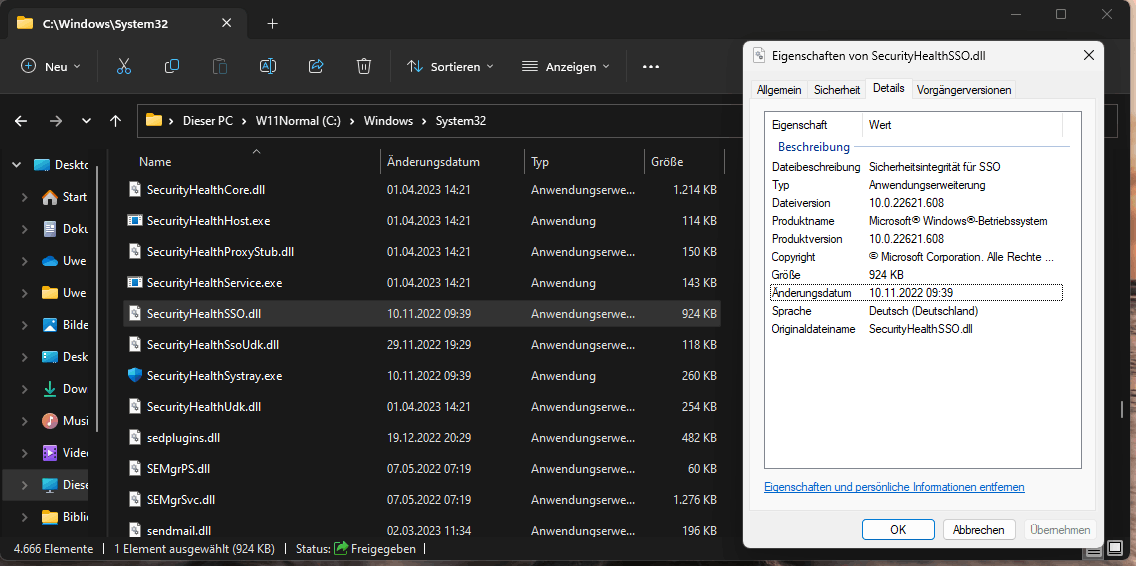Expand the Start sidebar item
The height and width of the screenshot is (566, 1136).
tap(25, 197)
